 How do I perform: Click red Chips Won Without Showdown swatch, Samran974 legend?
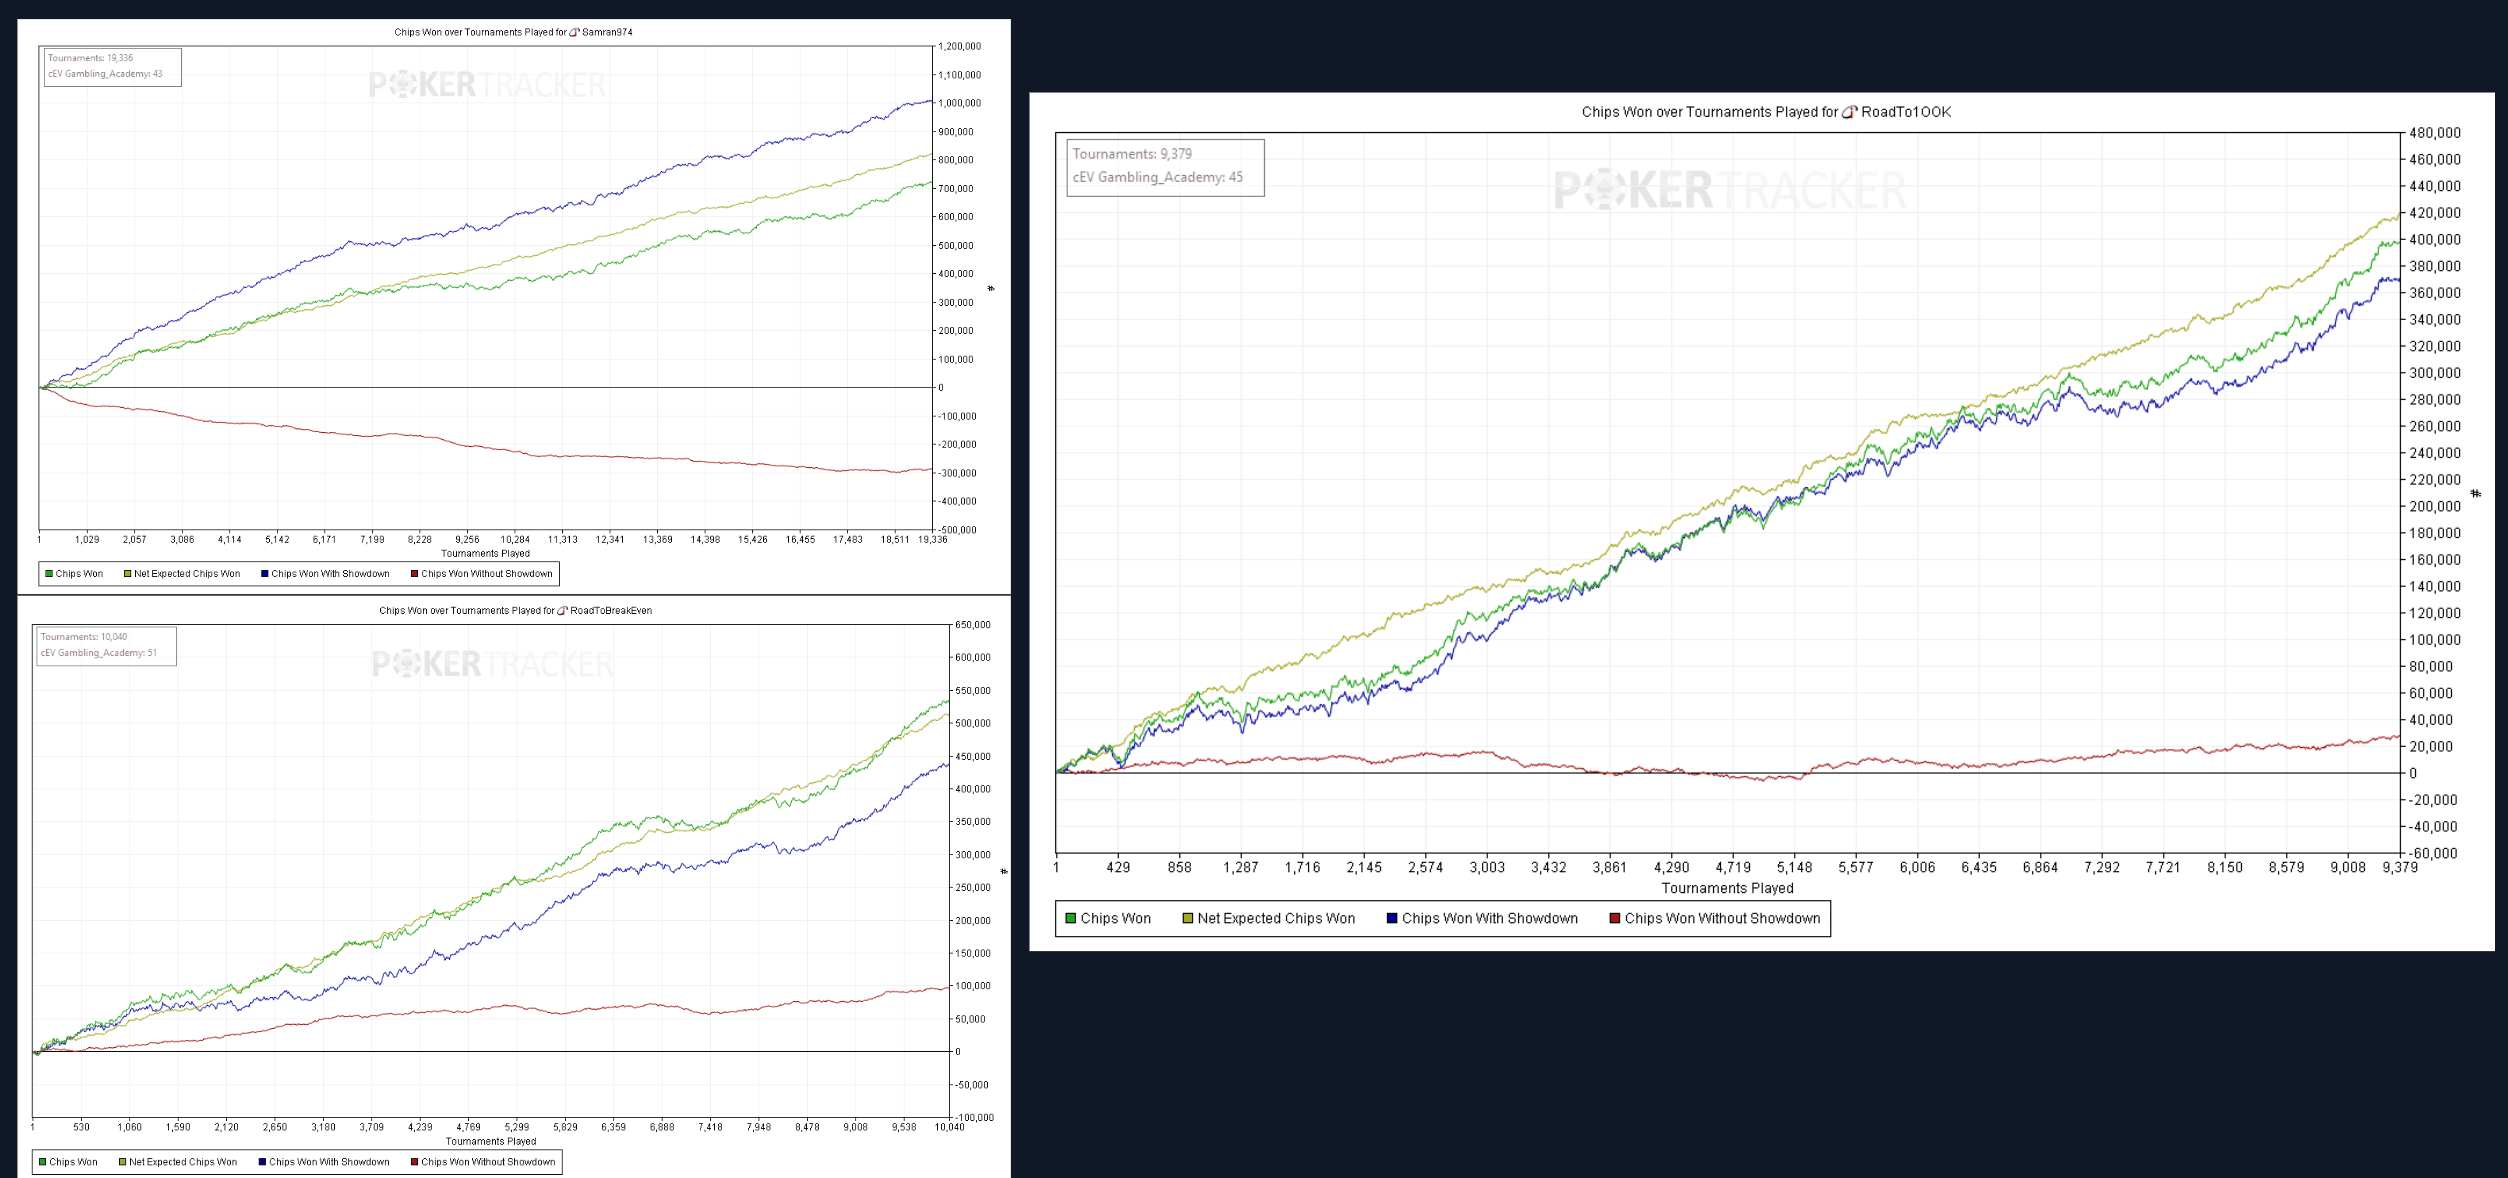click(x=414, y=574)
